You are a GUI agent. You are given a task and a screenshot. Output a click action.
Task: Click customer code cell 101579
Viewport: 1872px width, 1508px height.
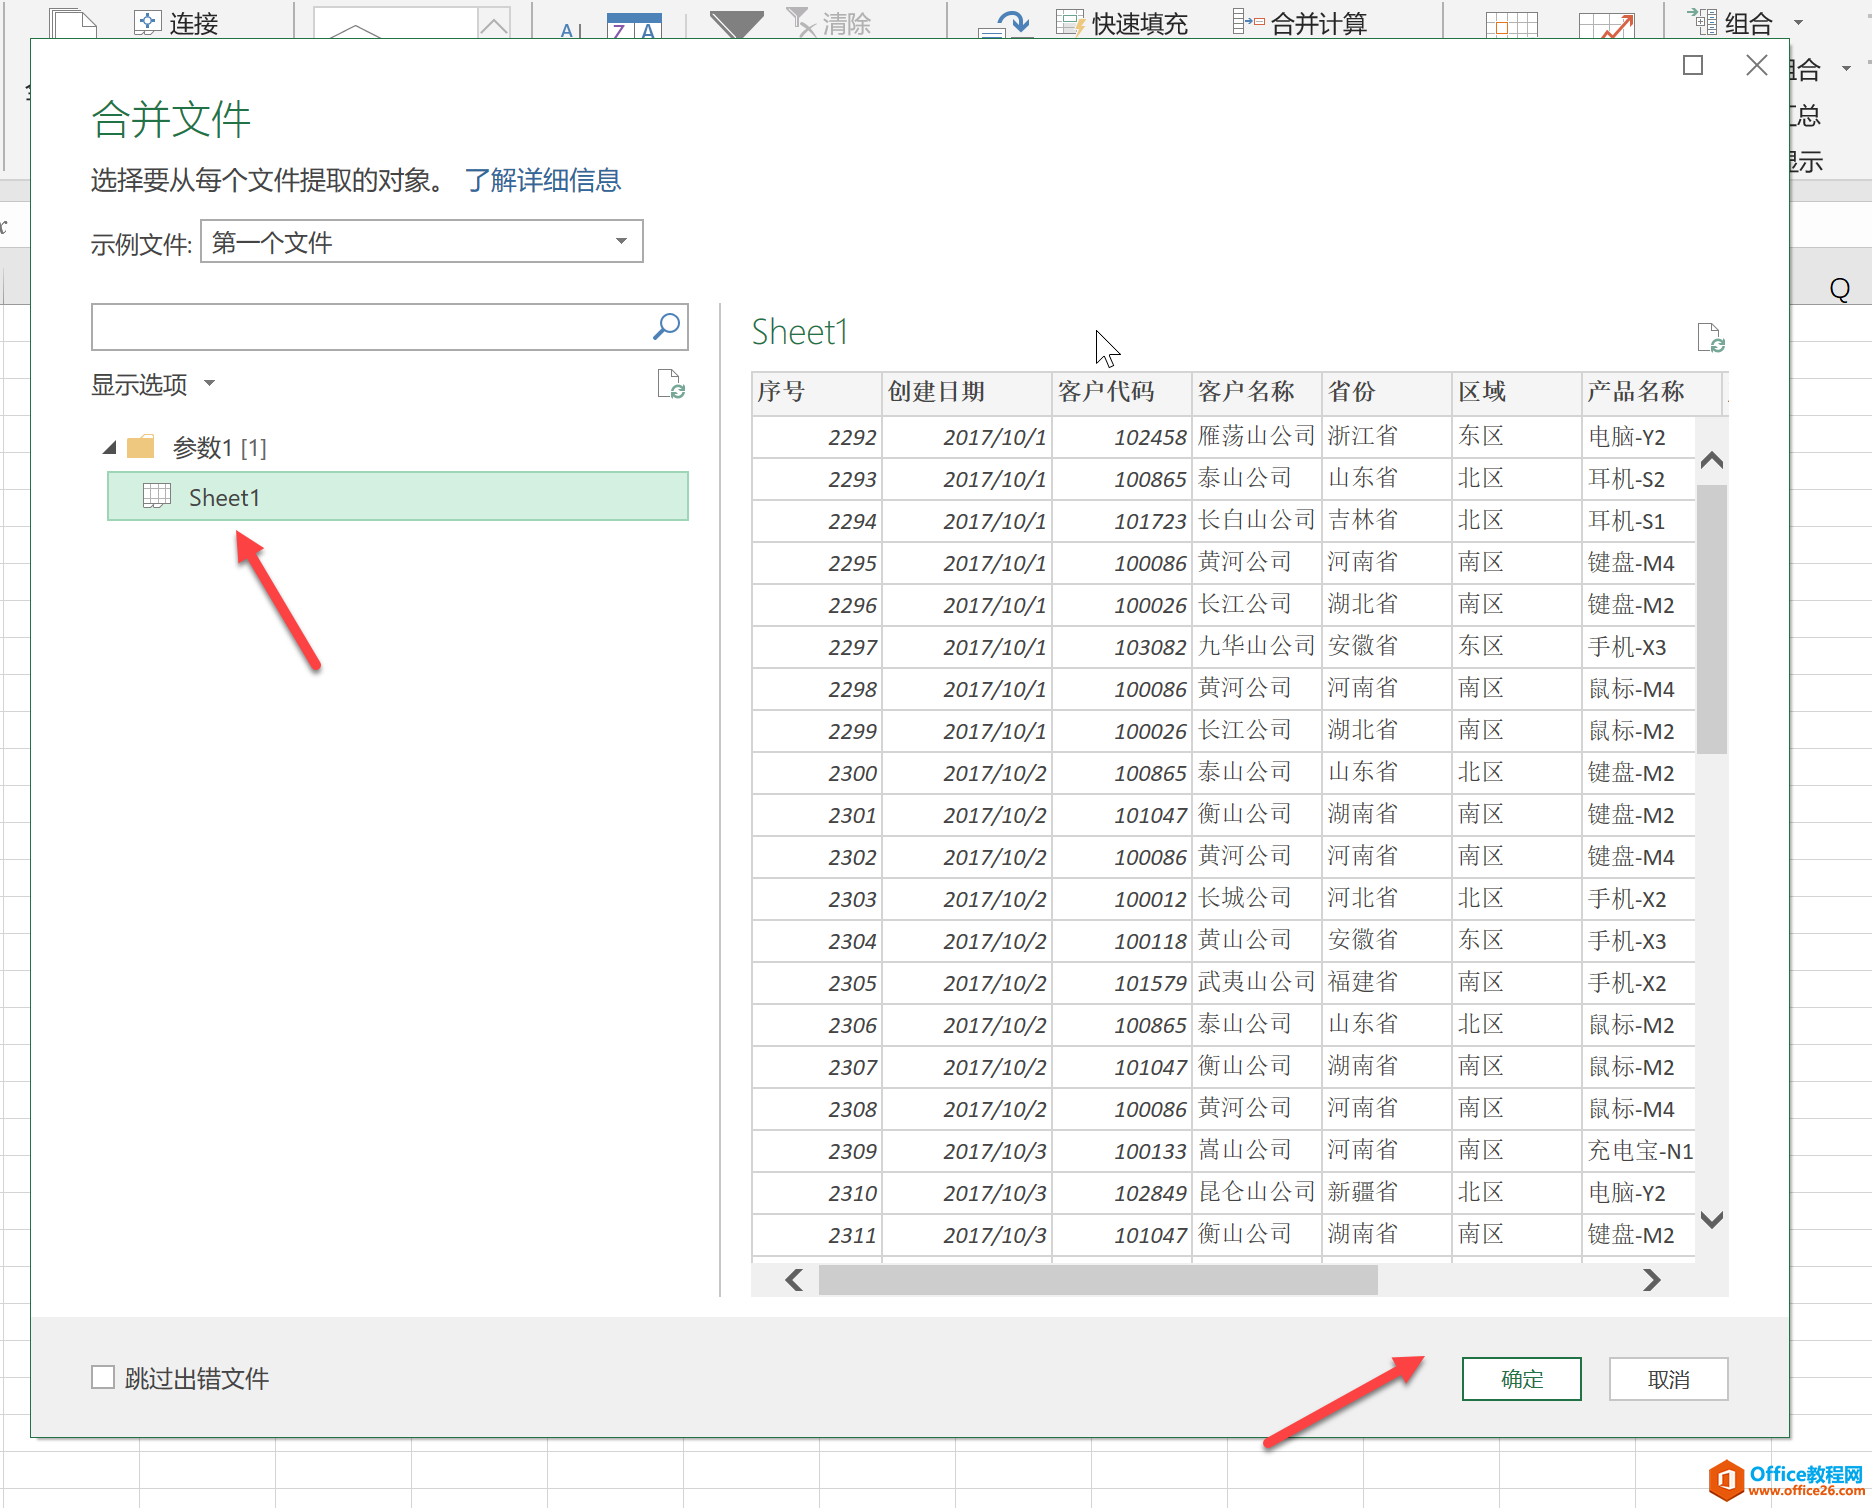[x=1122, y=983]
